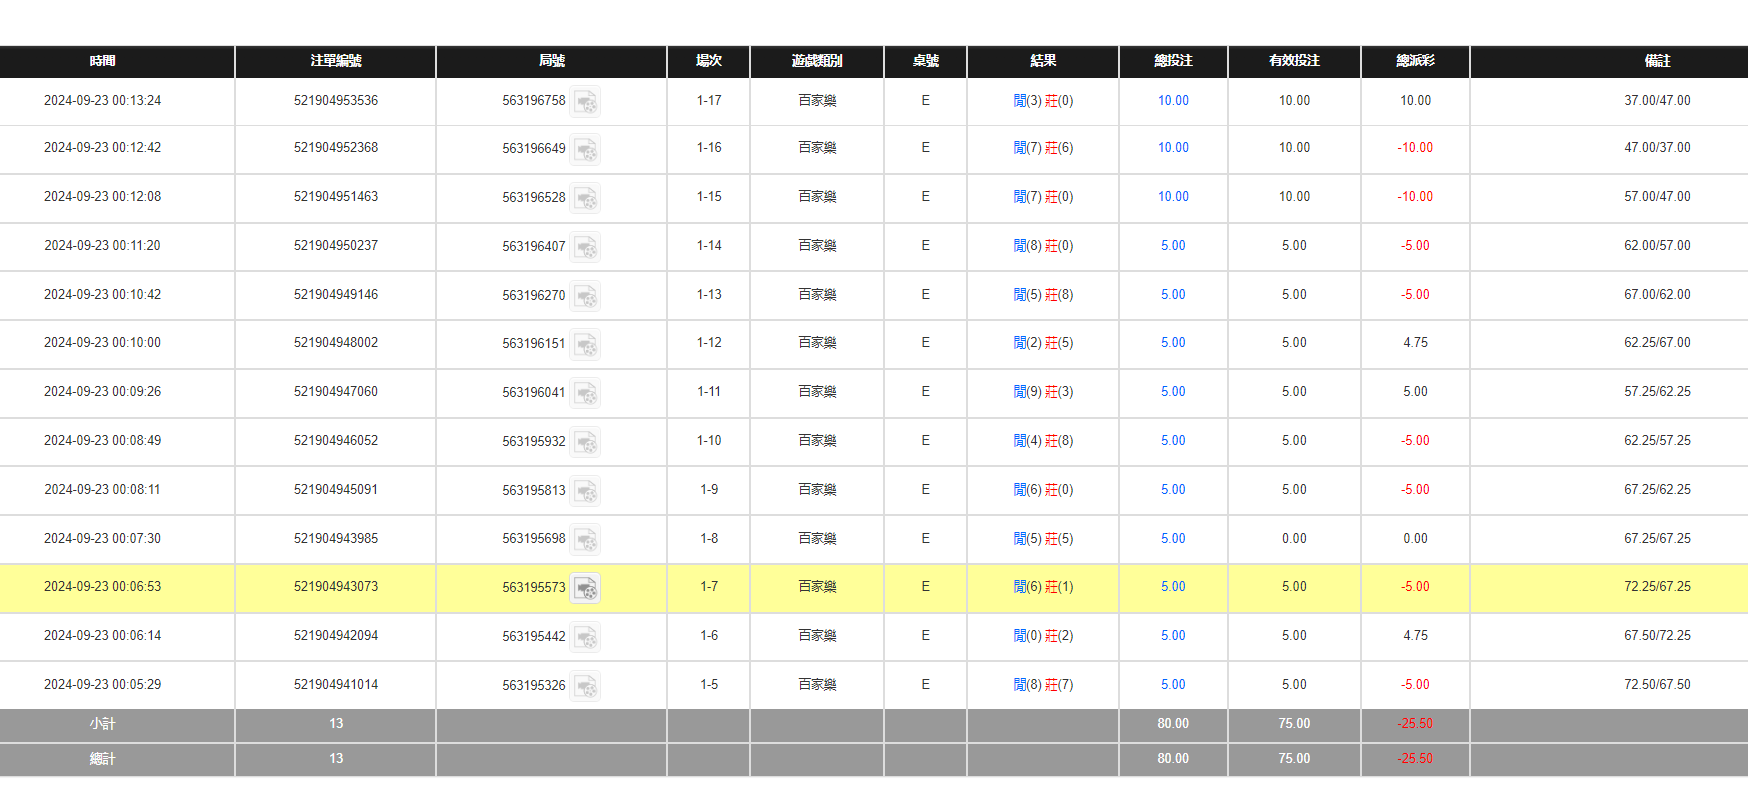Open replay icon for round 563196151

(585, 345)
